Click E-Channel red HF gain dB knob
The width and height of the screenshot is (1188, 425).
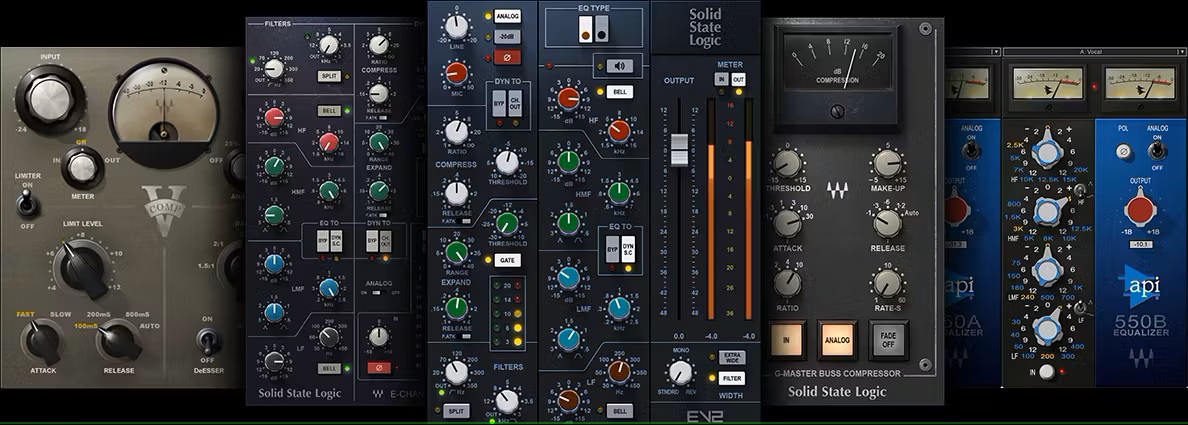click(274, 117)
